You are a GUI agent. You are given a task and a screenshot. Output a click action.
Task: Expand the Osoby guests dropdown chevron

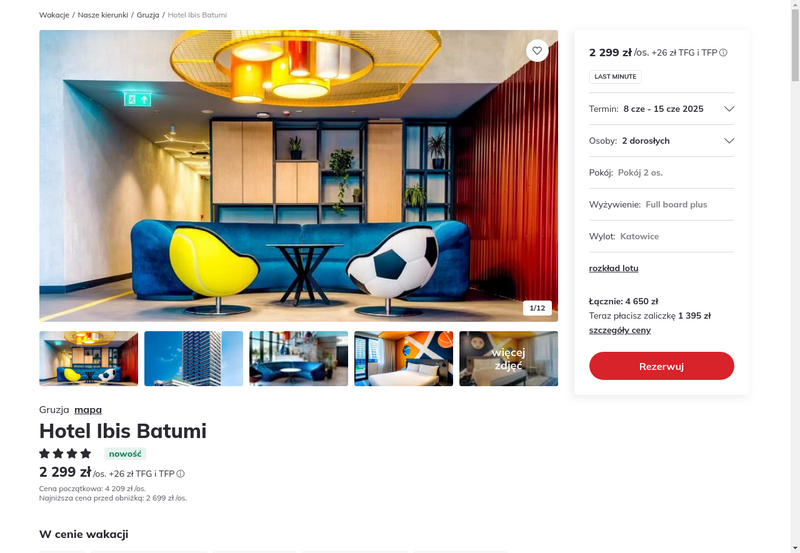729,141
